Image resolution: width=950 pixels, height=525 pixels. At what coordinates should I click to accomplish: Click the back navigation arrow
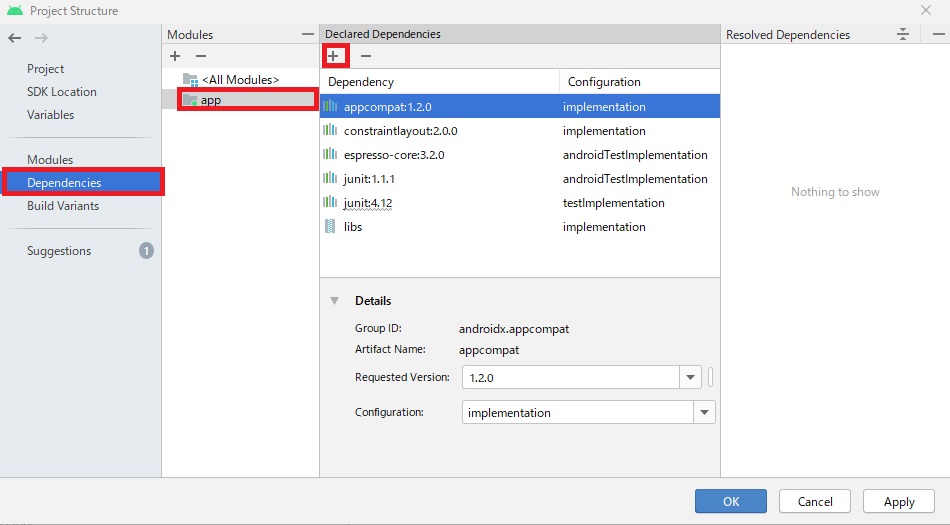(x=14, y=38)
